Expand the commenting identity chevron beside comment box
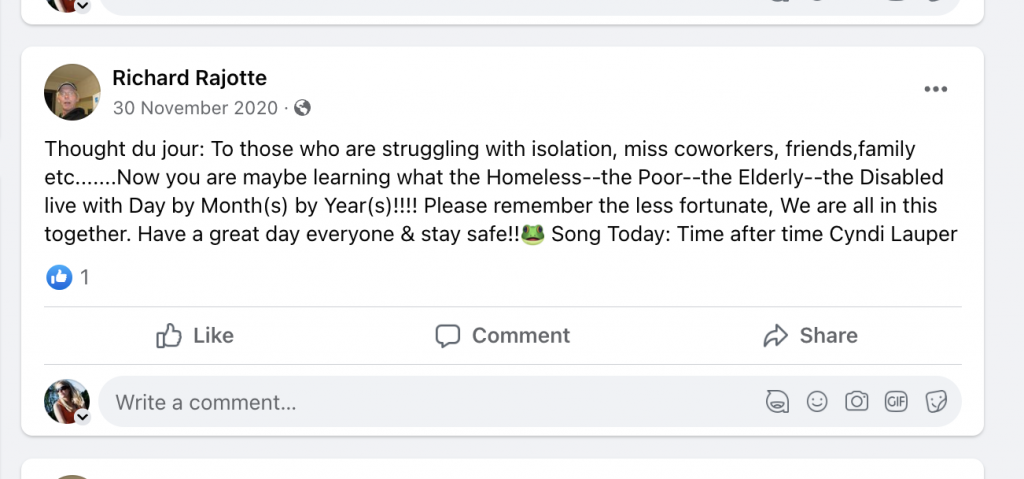This screenshot has height=479, width=1024. tap(83, 417)
